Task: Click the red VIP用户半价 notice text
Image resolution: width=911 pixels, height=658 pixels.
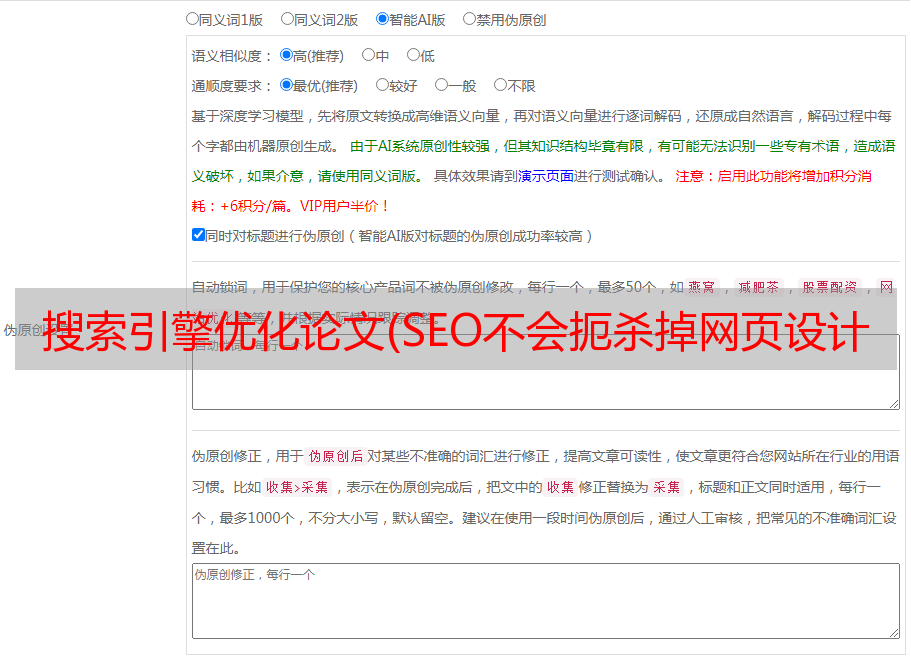Action: pos(345,206)
